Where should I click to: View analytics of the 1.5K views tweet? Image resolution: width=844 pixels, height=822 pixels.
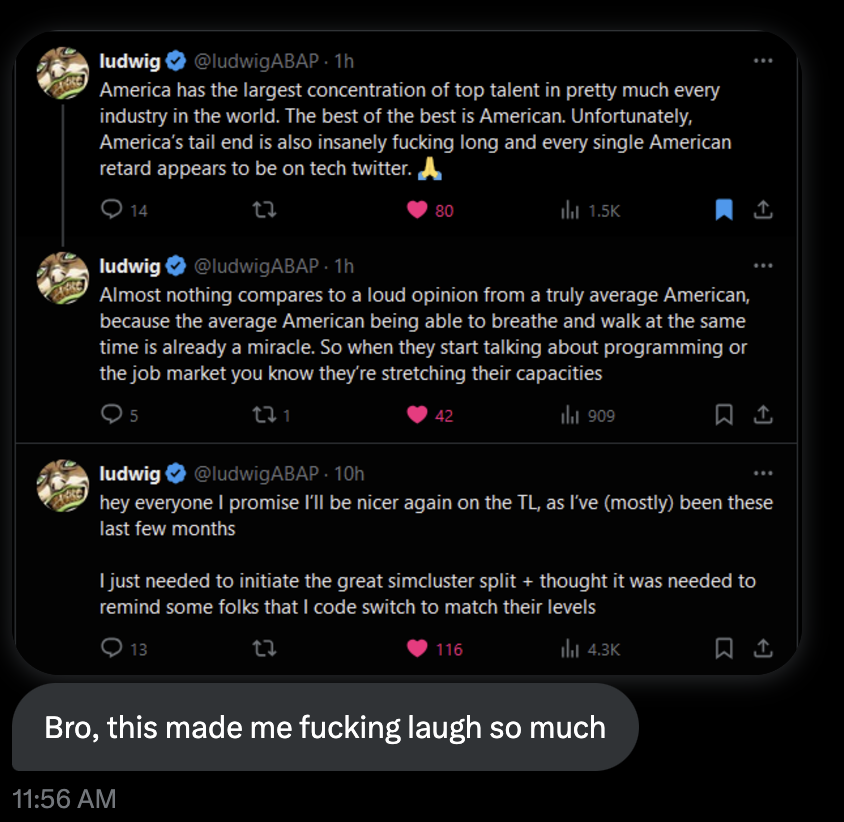coord(570,210)
